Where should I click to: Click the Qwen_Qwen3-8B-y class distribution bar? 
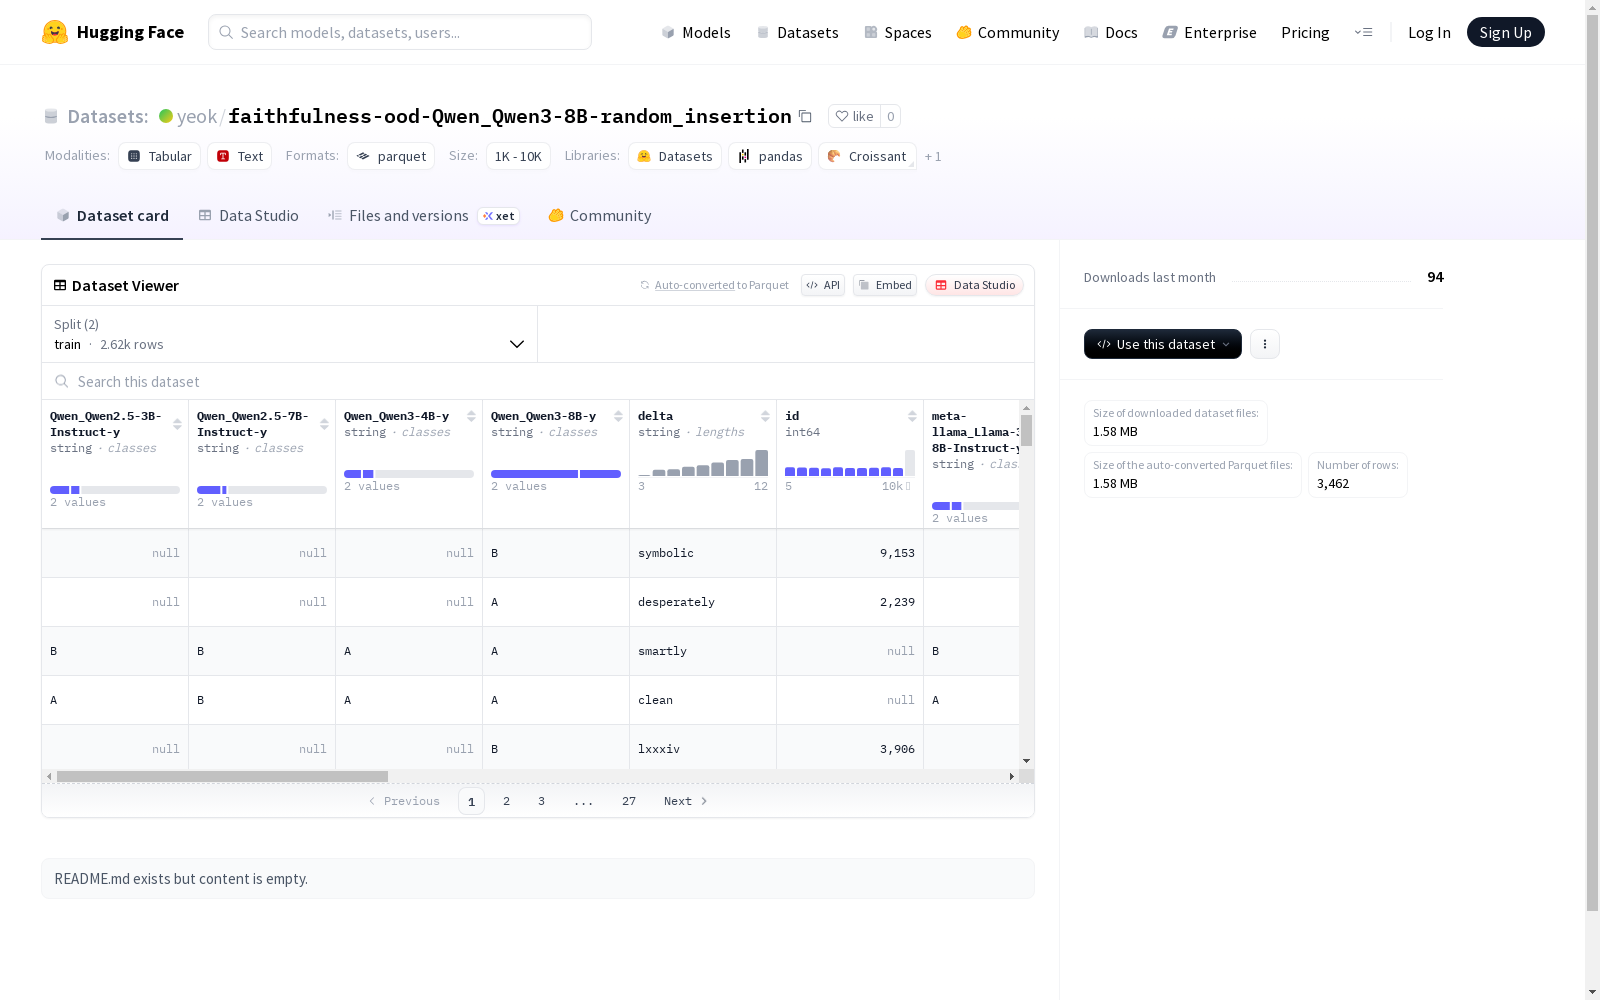(x=556, y=474)
